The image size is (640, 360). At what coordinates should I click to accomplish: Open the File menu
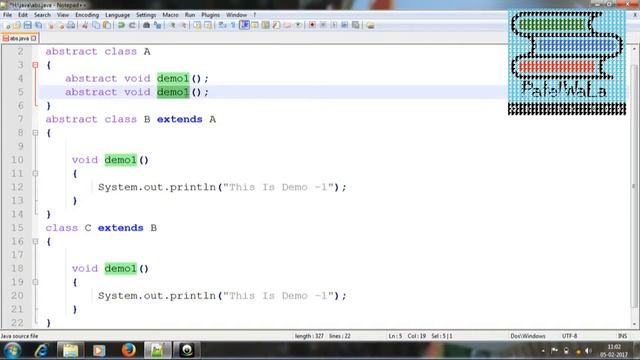coord(7,15)
